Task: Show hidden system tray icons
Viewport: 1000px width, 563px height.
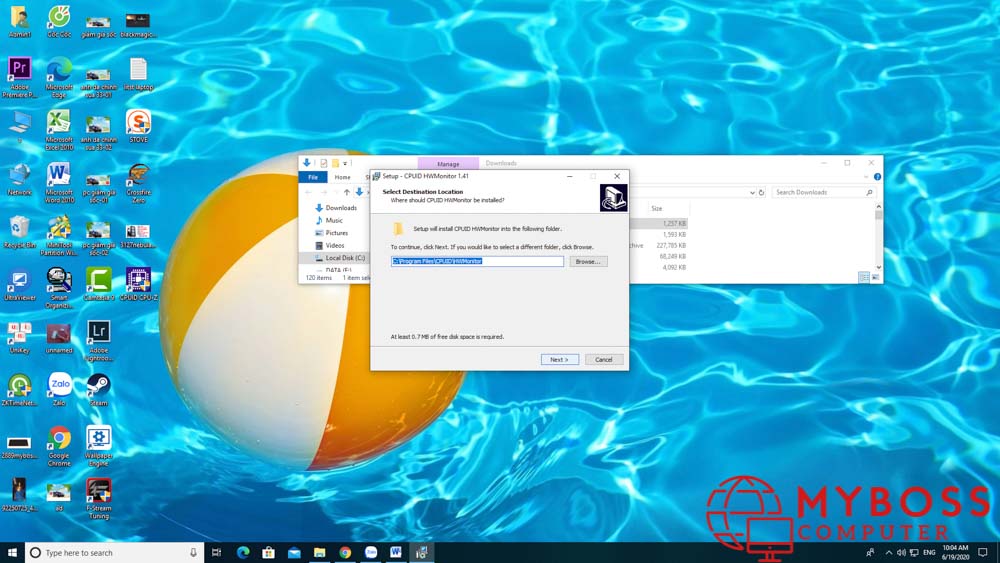Action: pyautogui.click(x=888, y=553)
